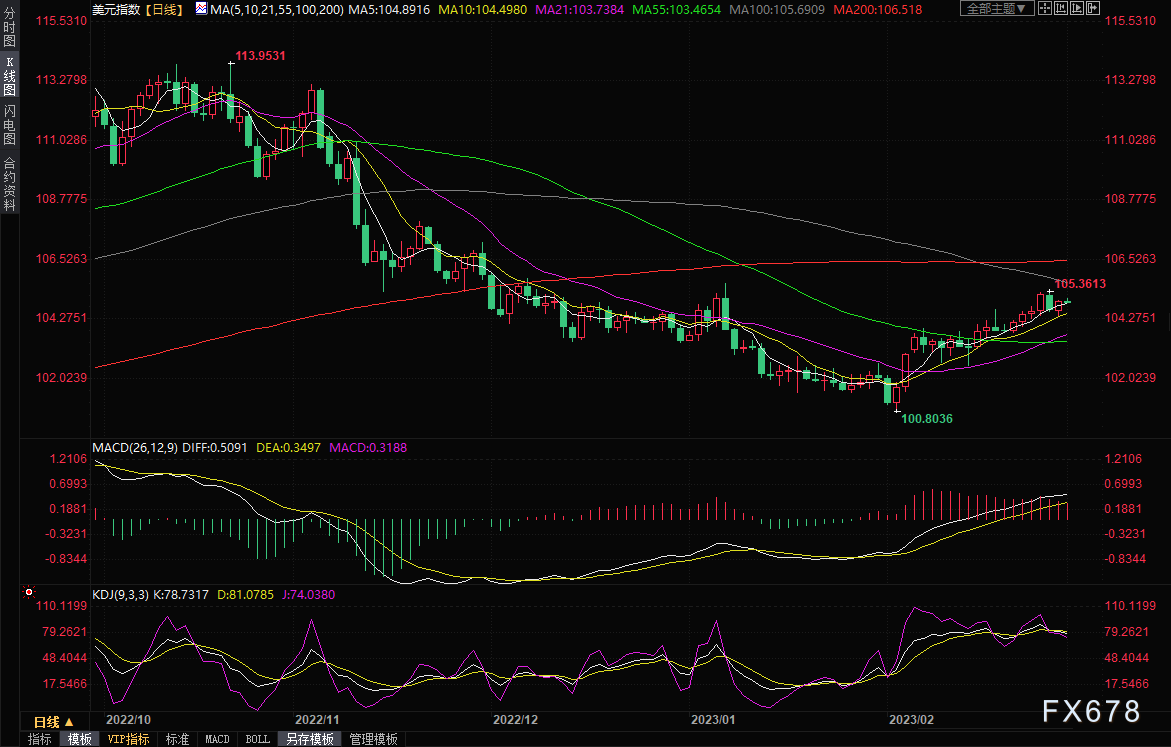Click the MA10:104.4980 value

tap(482, 10)
